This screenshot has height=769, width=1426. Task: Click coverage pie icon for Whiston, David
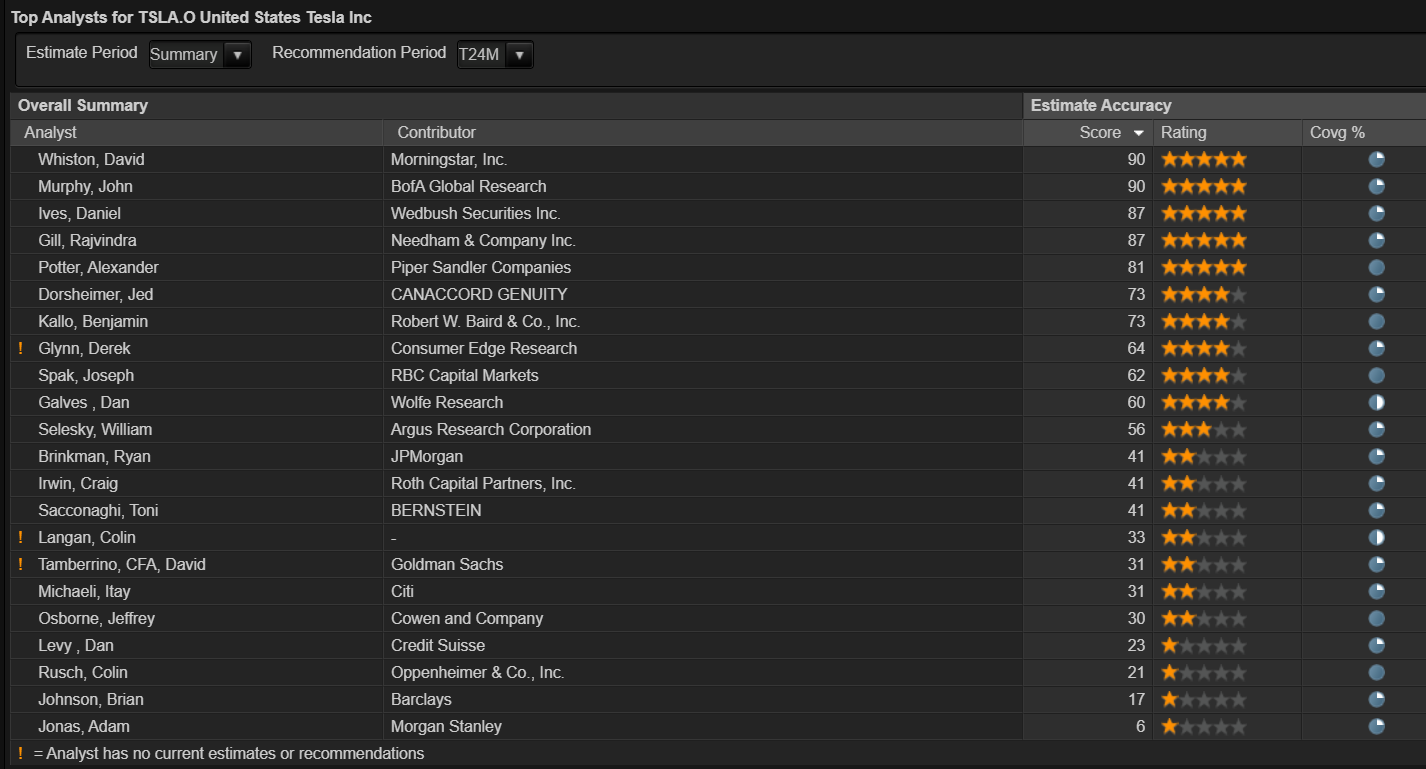pyautogui.click(x=1377, y=159)
